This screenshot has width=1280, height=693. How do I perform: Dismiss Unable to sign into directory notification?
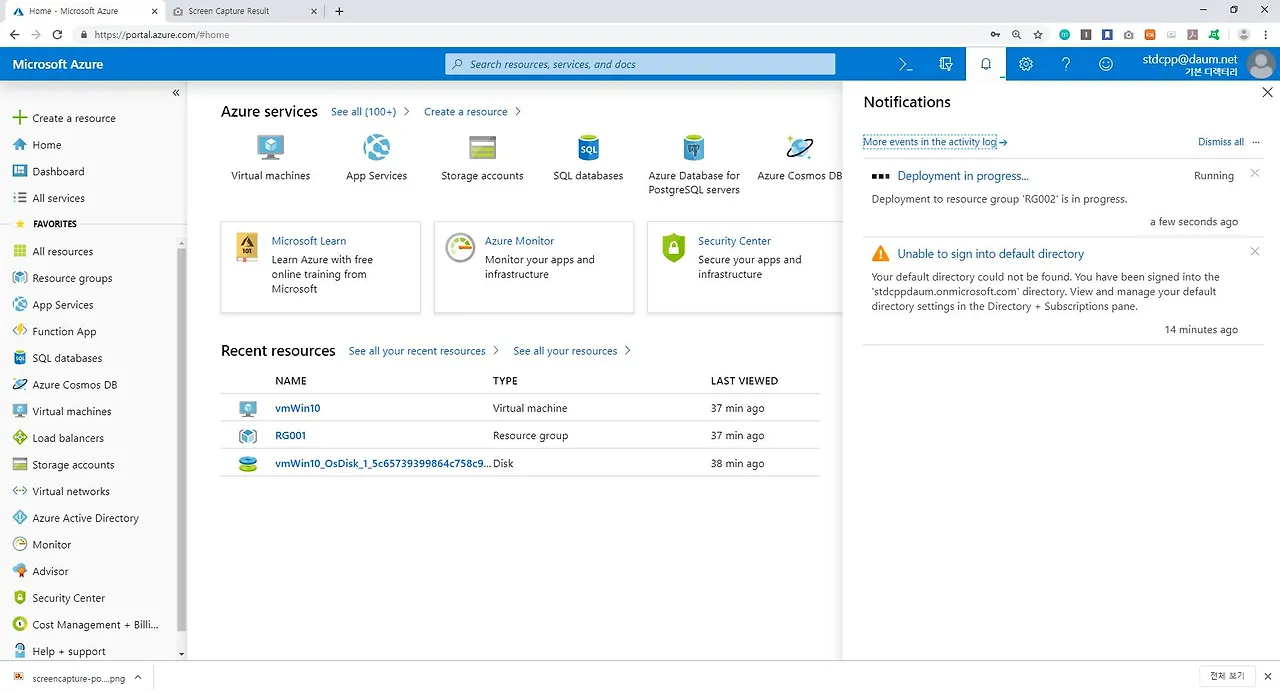click(1255, 252)
